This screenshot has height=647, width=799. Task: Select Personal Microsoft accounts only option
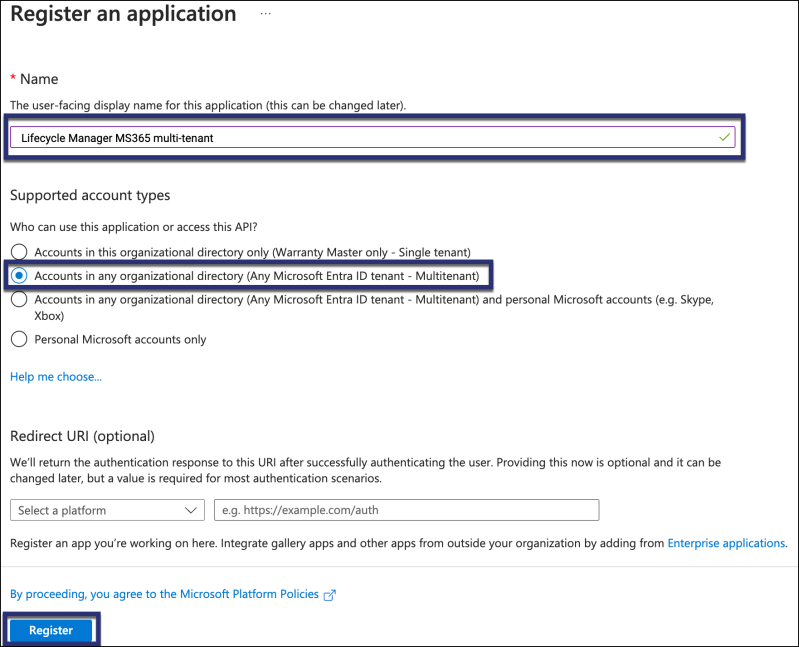coord(19,339)
